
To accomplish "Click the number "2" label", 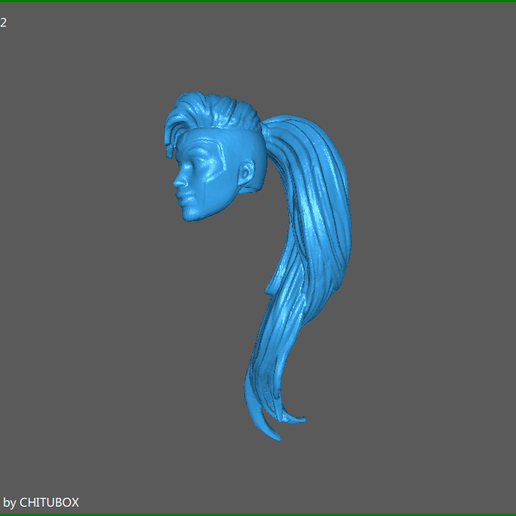I will (x=3, y=23).
